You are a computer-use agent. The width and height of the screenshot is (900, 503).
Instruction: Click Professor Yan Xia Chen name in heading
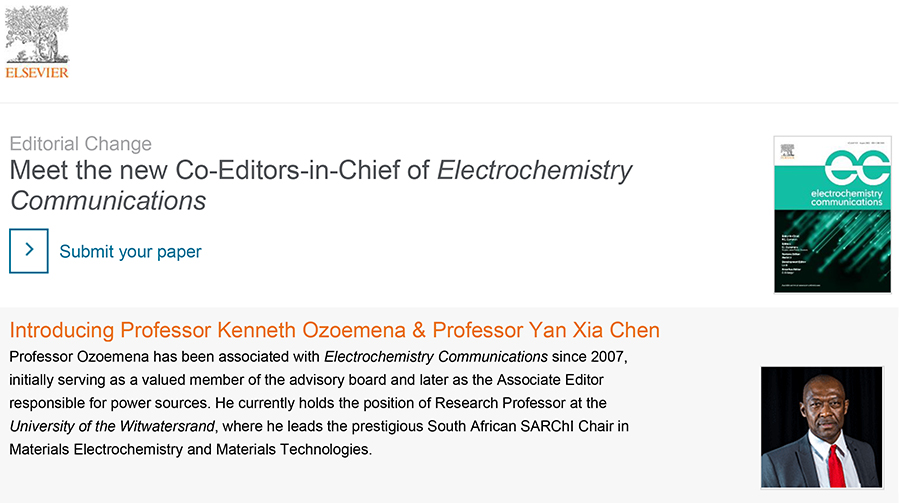[x=546, y=330]
